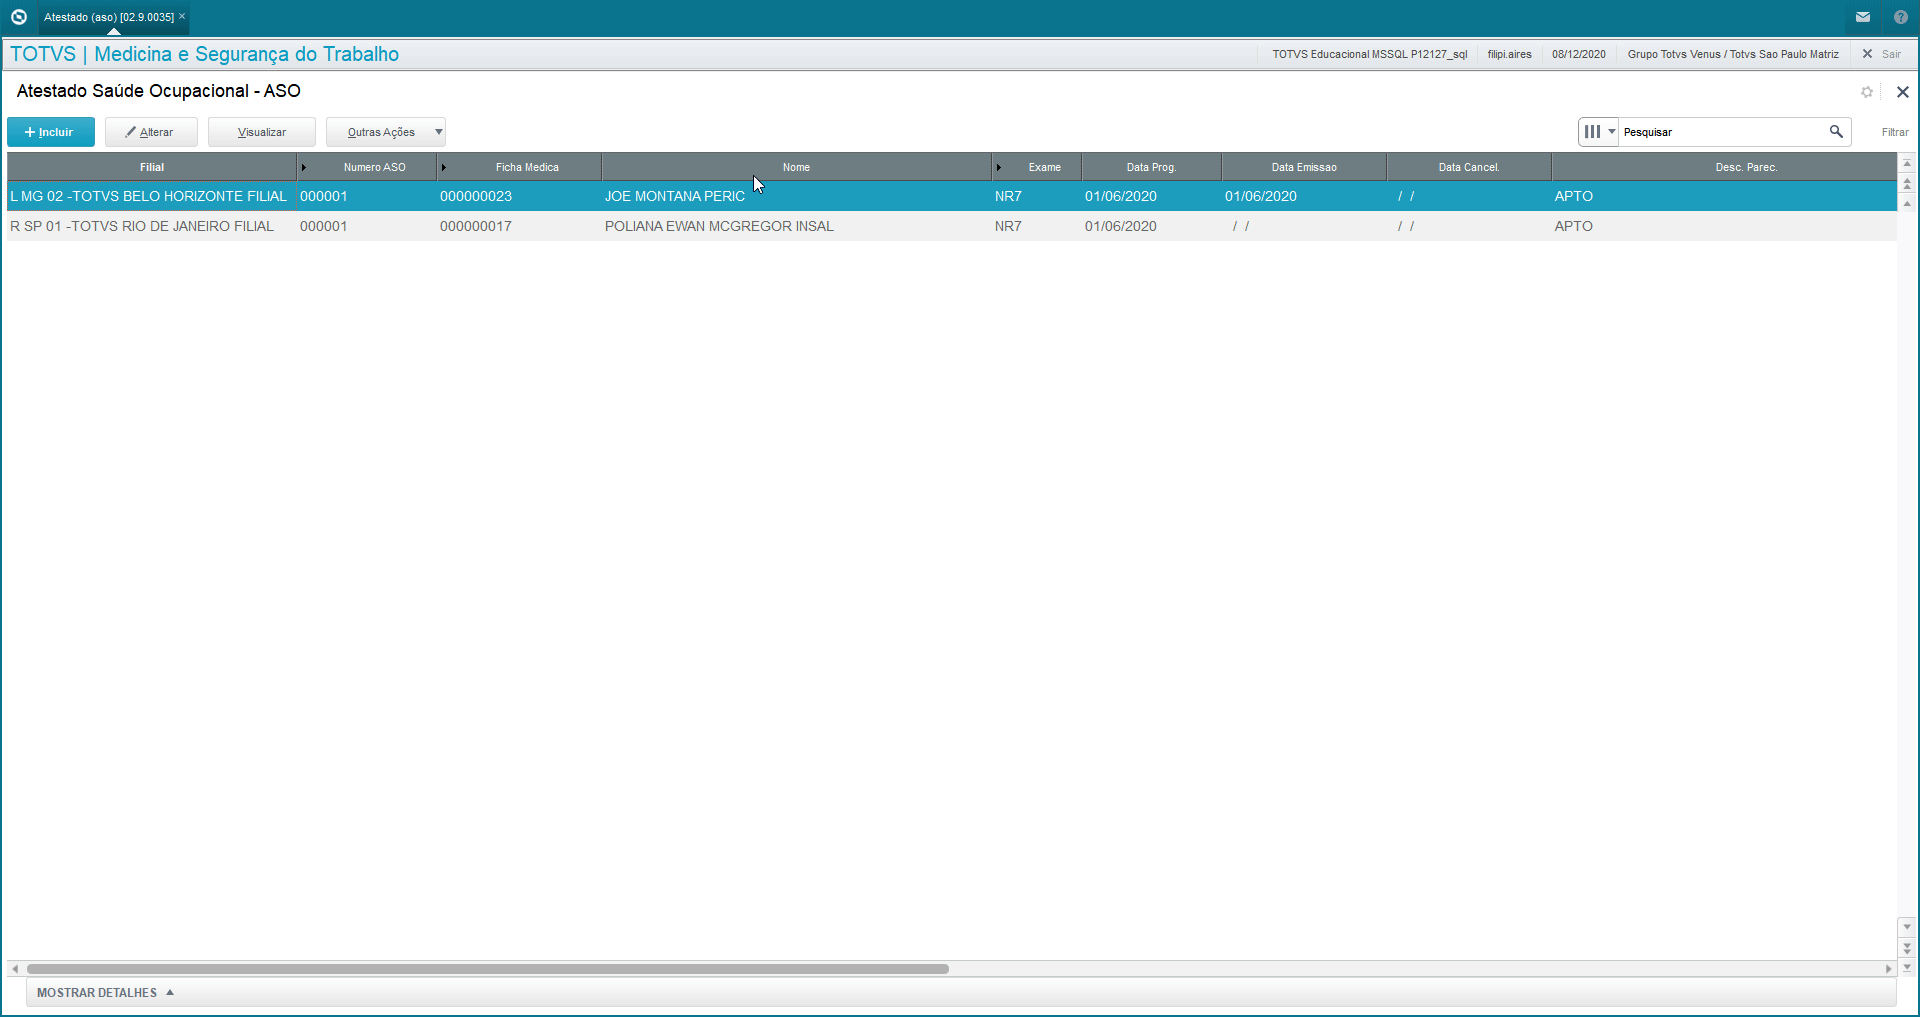
Task: Click ficha medica 000000017 cell
Action: point(476,226)
